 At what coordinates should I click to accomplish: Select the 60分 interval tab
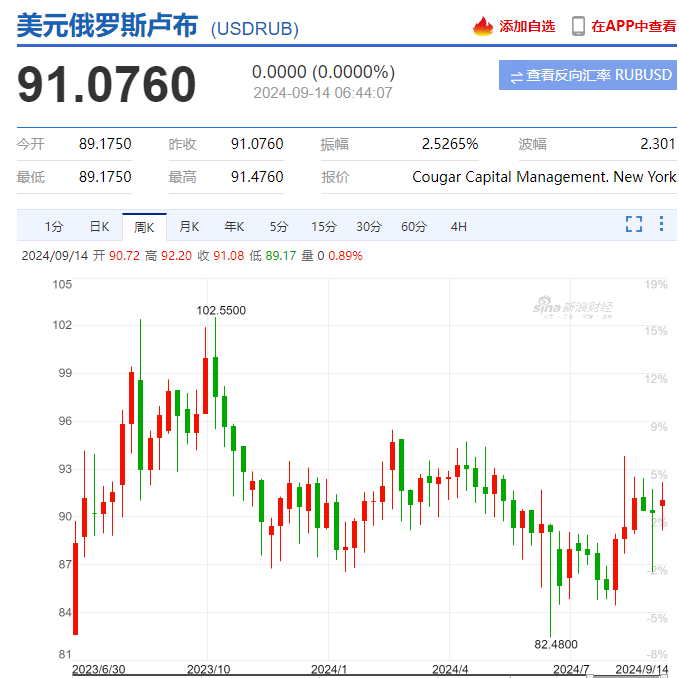(414, 226)
